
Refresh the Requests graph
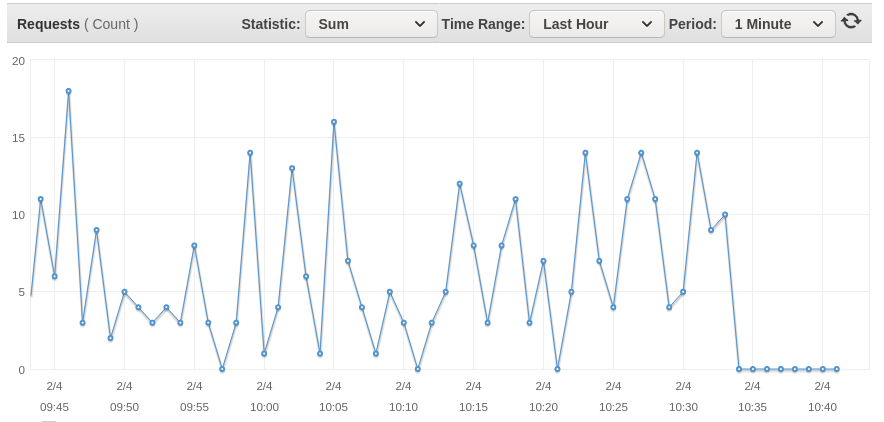(x=851, y=21)
